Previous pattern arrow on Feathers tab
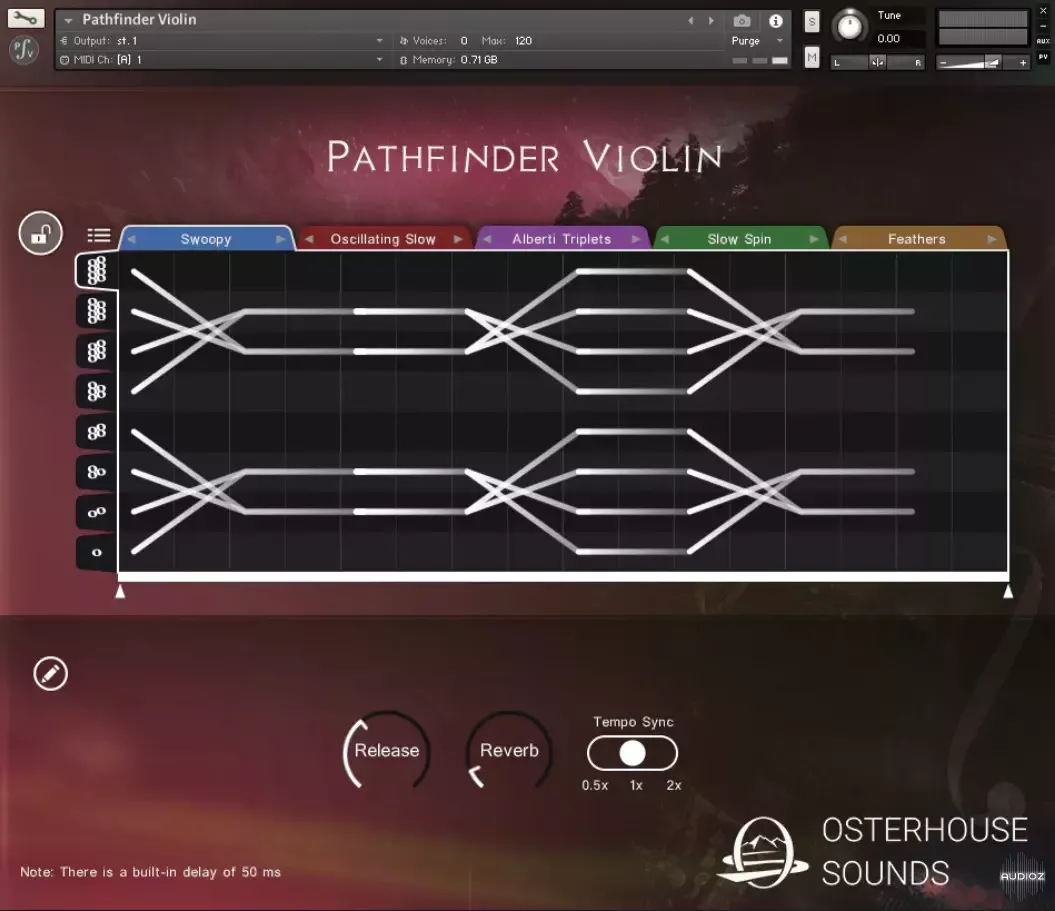The width and height of the screenshot is (1055, 911). pos(842,240)
